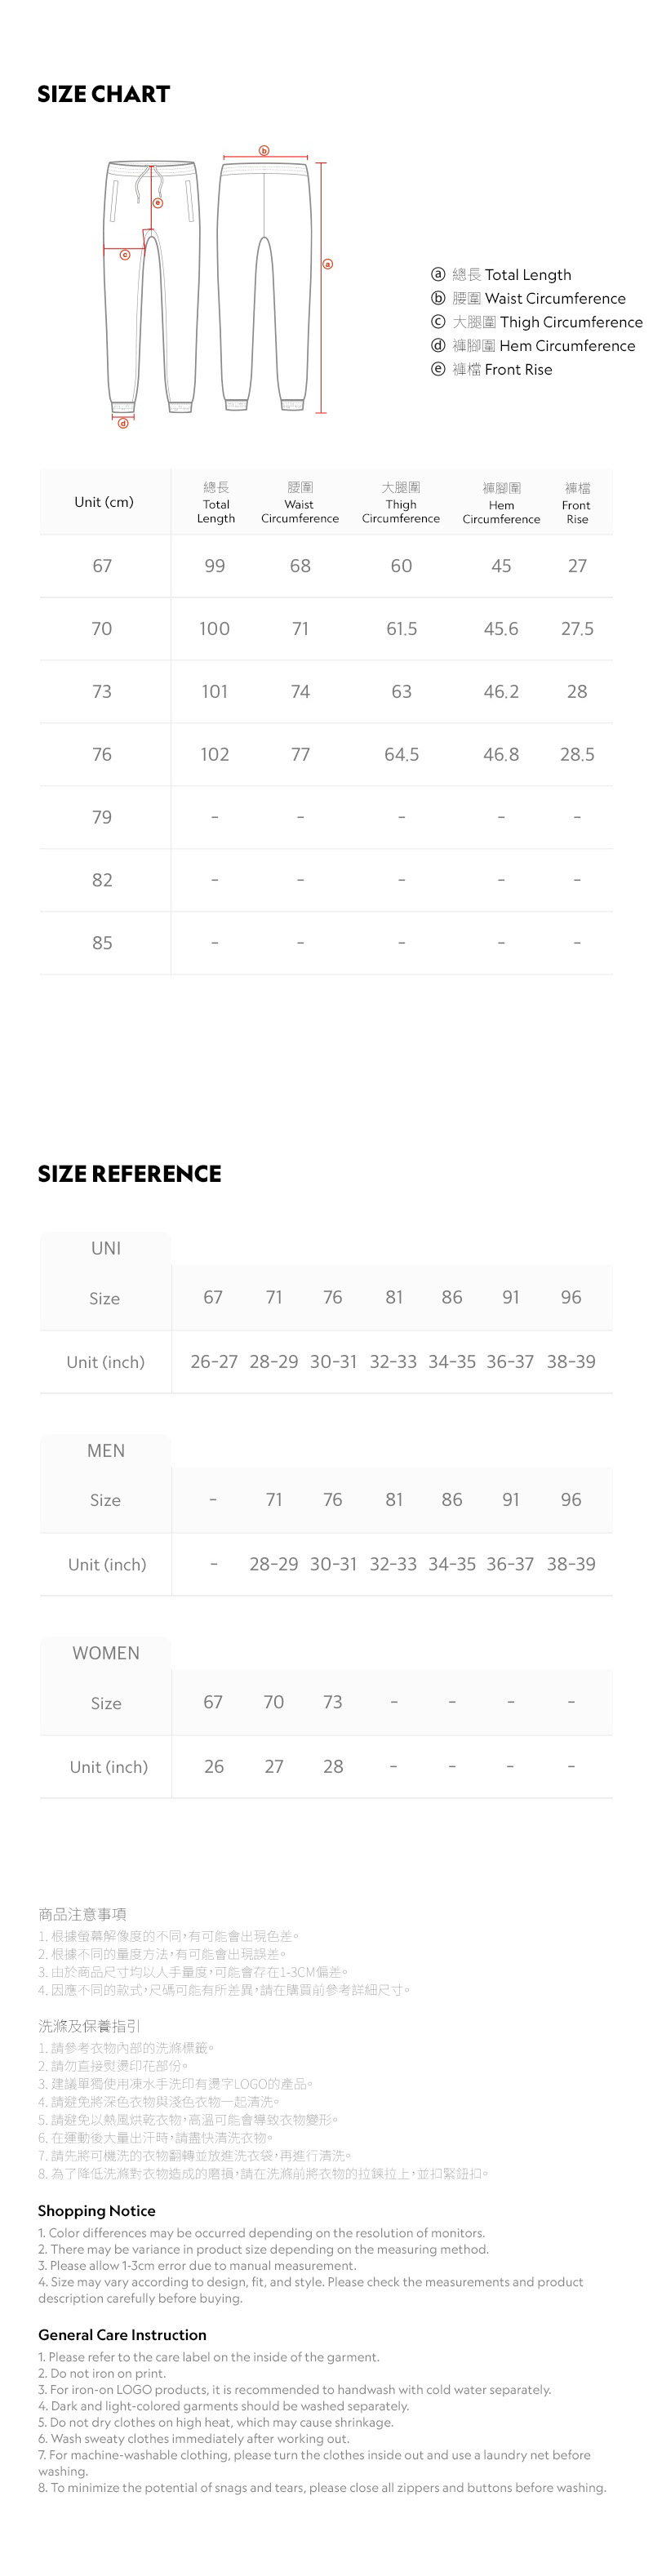Viewport: 653px width, 2576px height.
Task: Click the circled 'e' front rise marker on diagram
Action: point(157,203)
